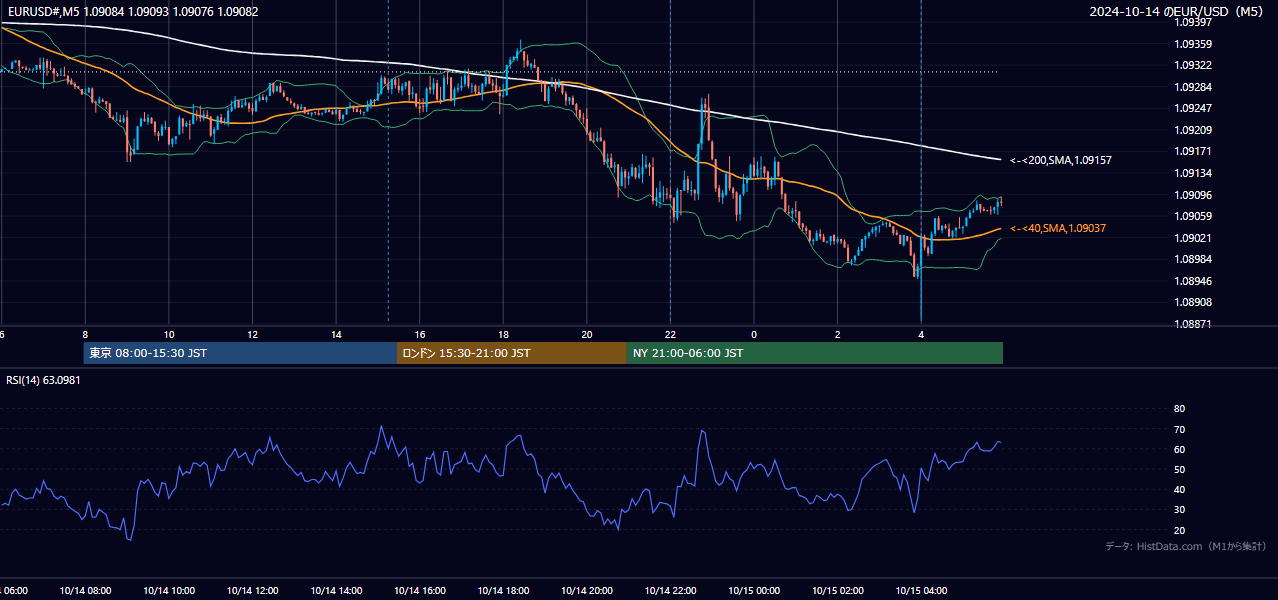This screenshot has height=600, width=1278.
Task: Click RSI scale value 40
Action: click(x=1179, y=489)
